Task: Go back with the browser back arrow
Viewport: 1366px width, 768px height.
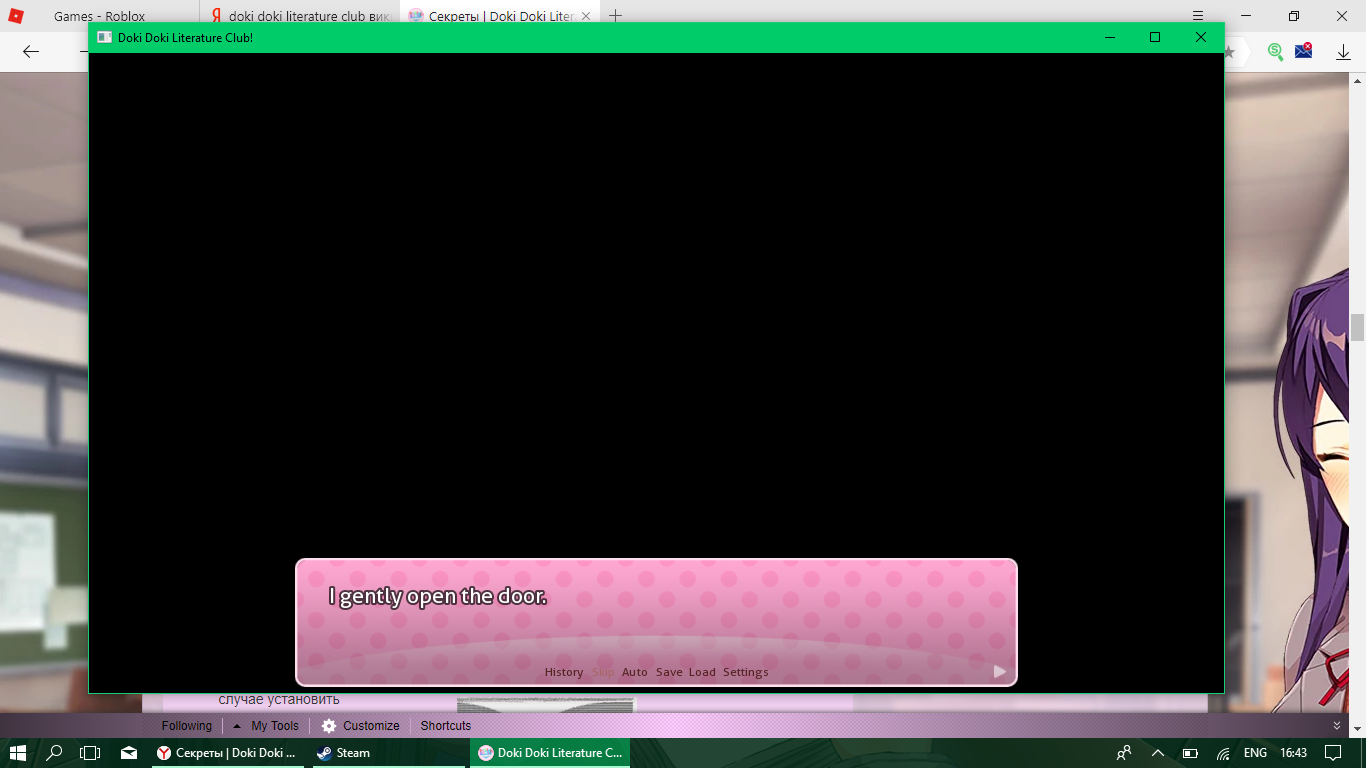Action: (x=31, y=51)
